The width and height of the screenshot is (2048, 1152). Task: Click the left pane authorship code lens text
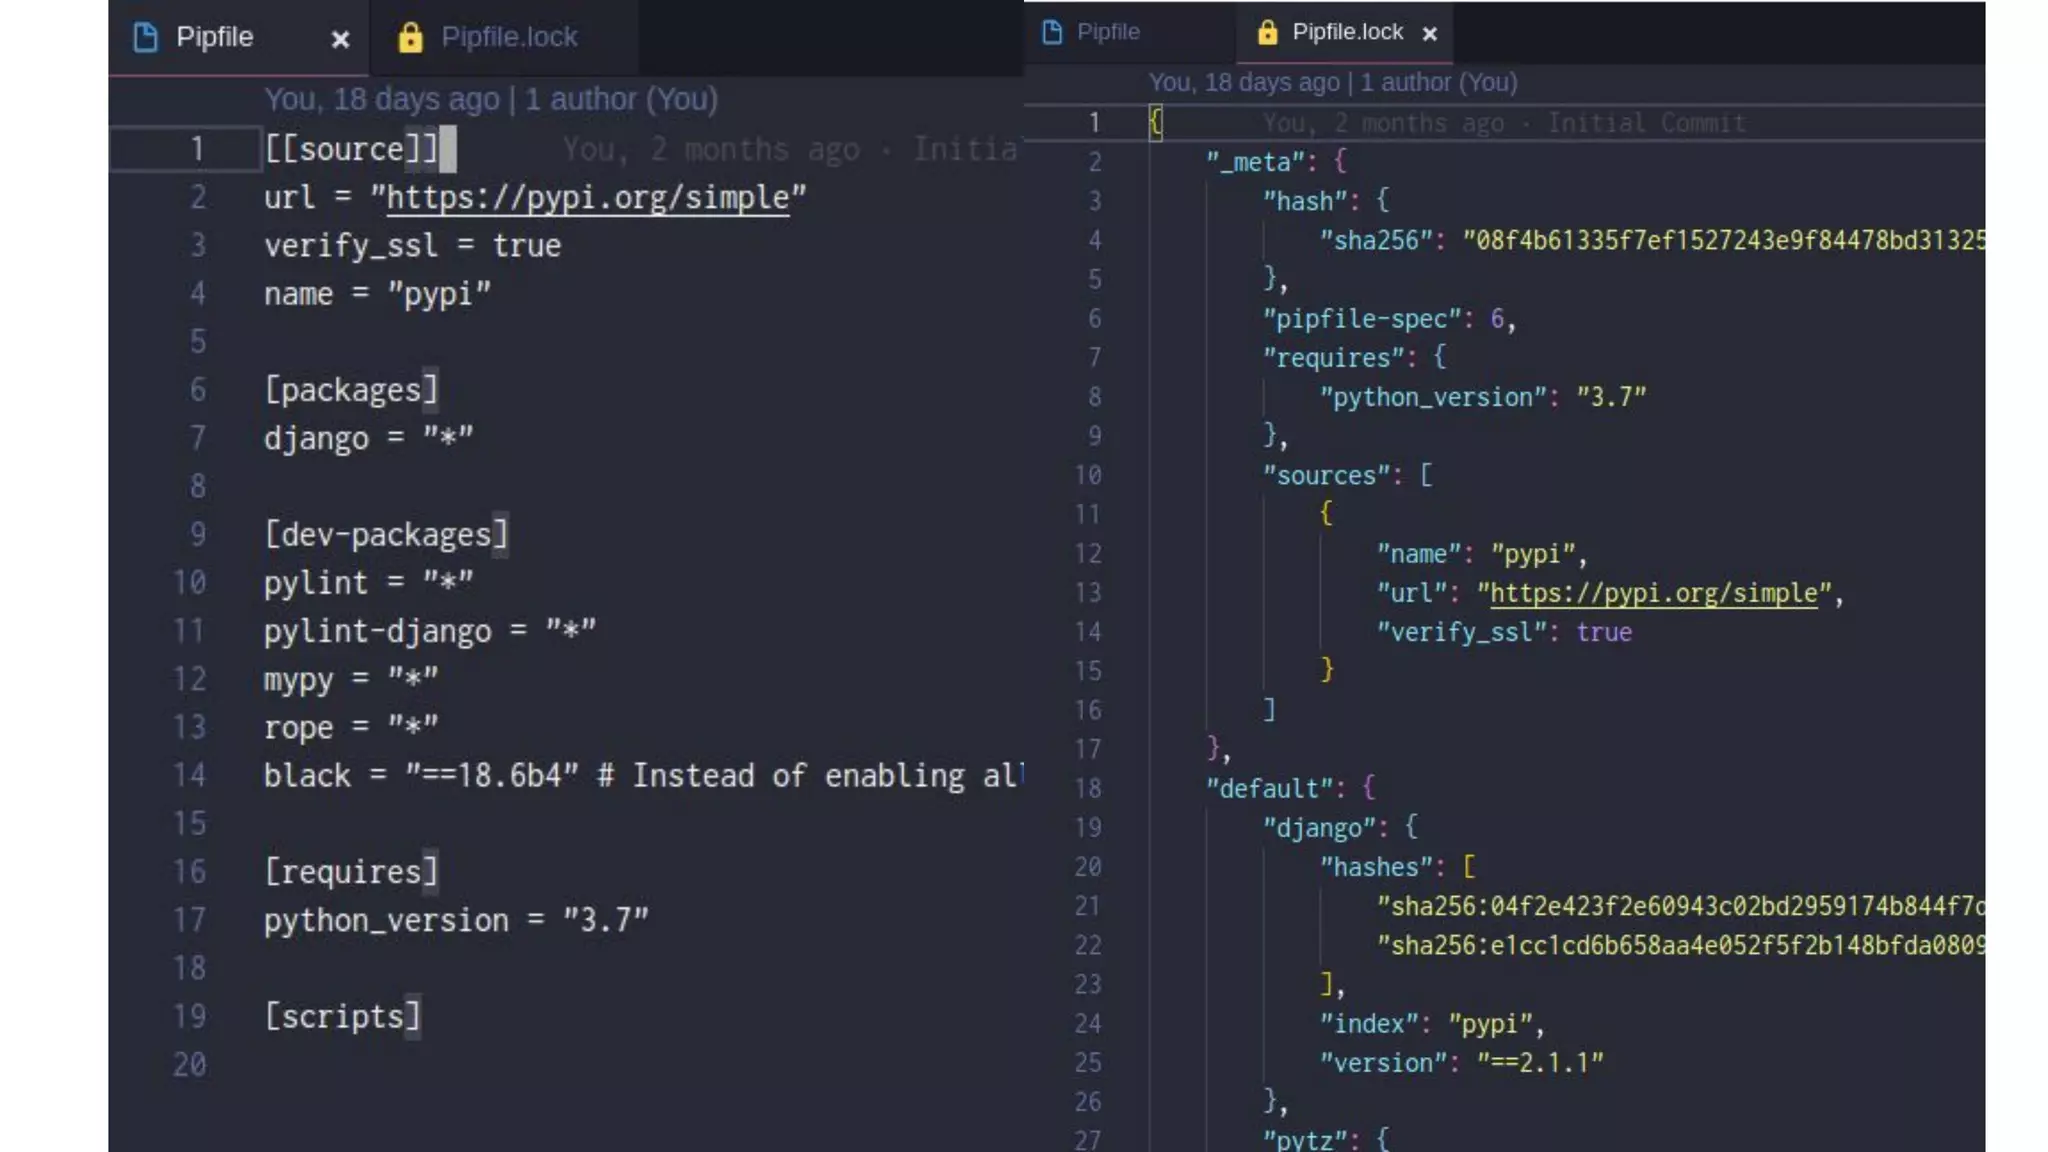pos(490,99)
